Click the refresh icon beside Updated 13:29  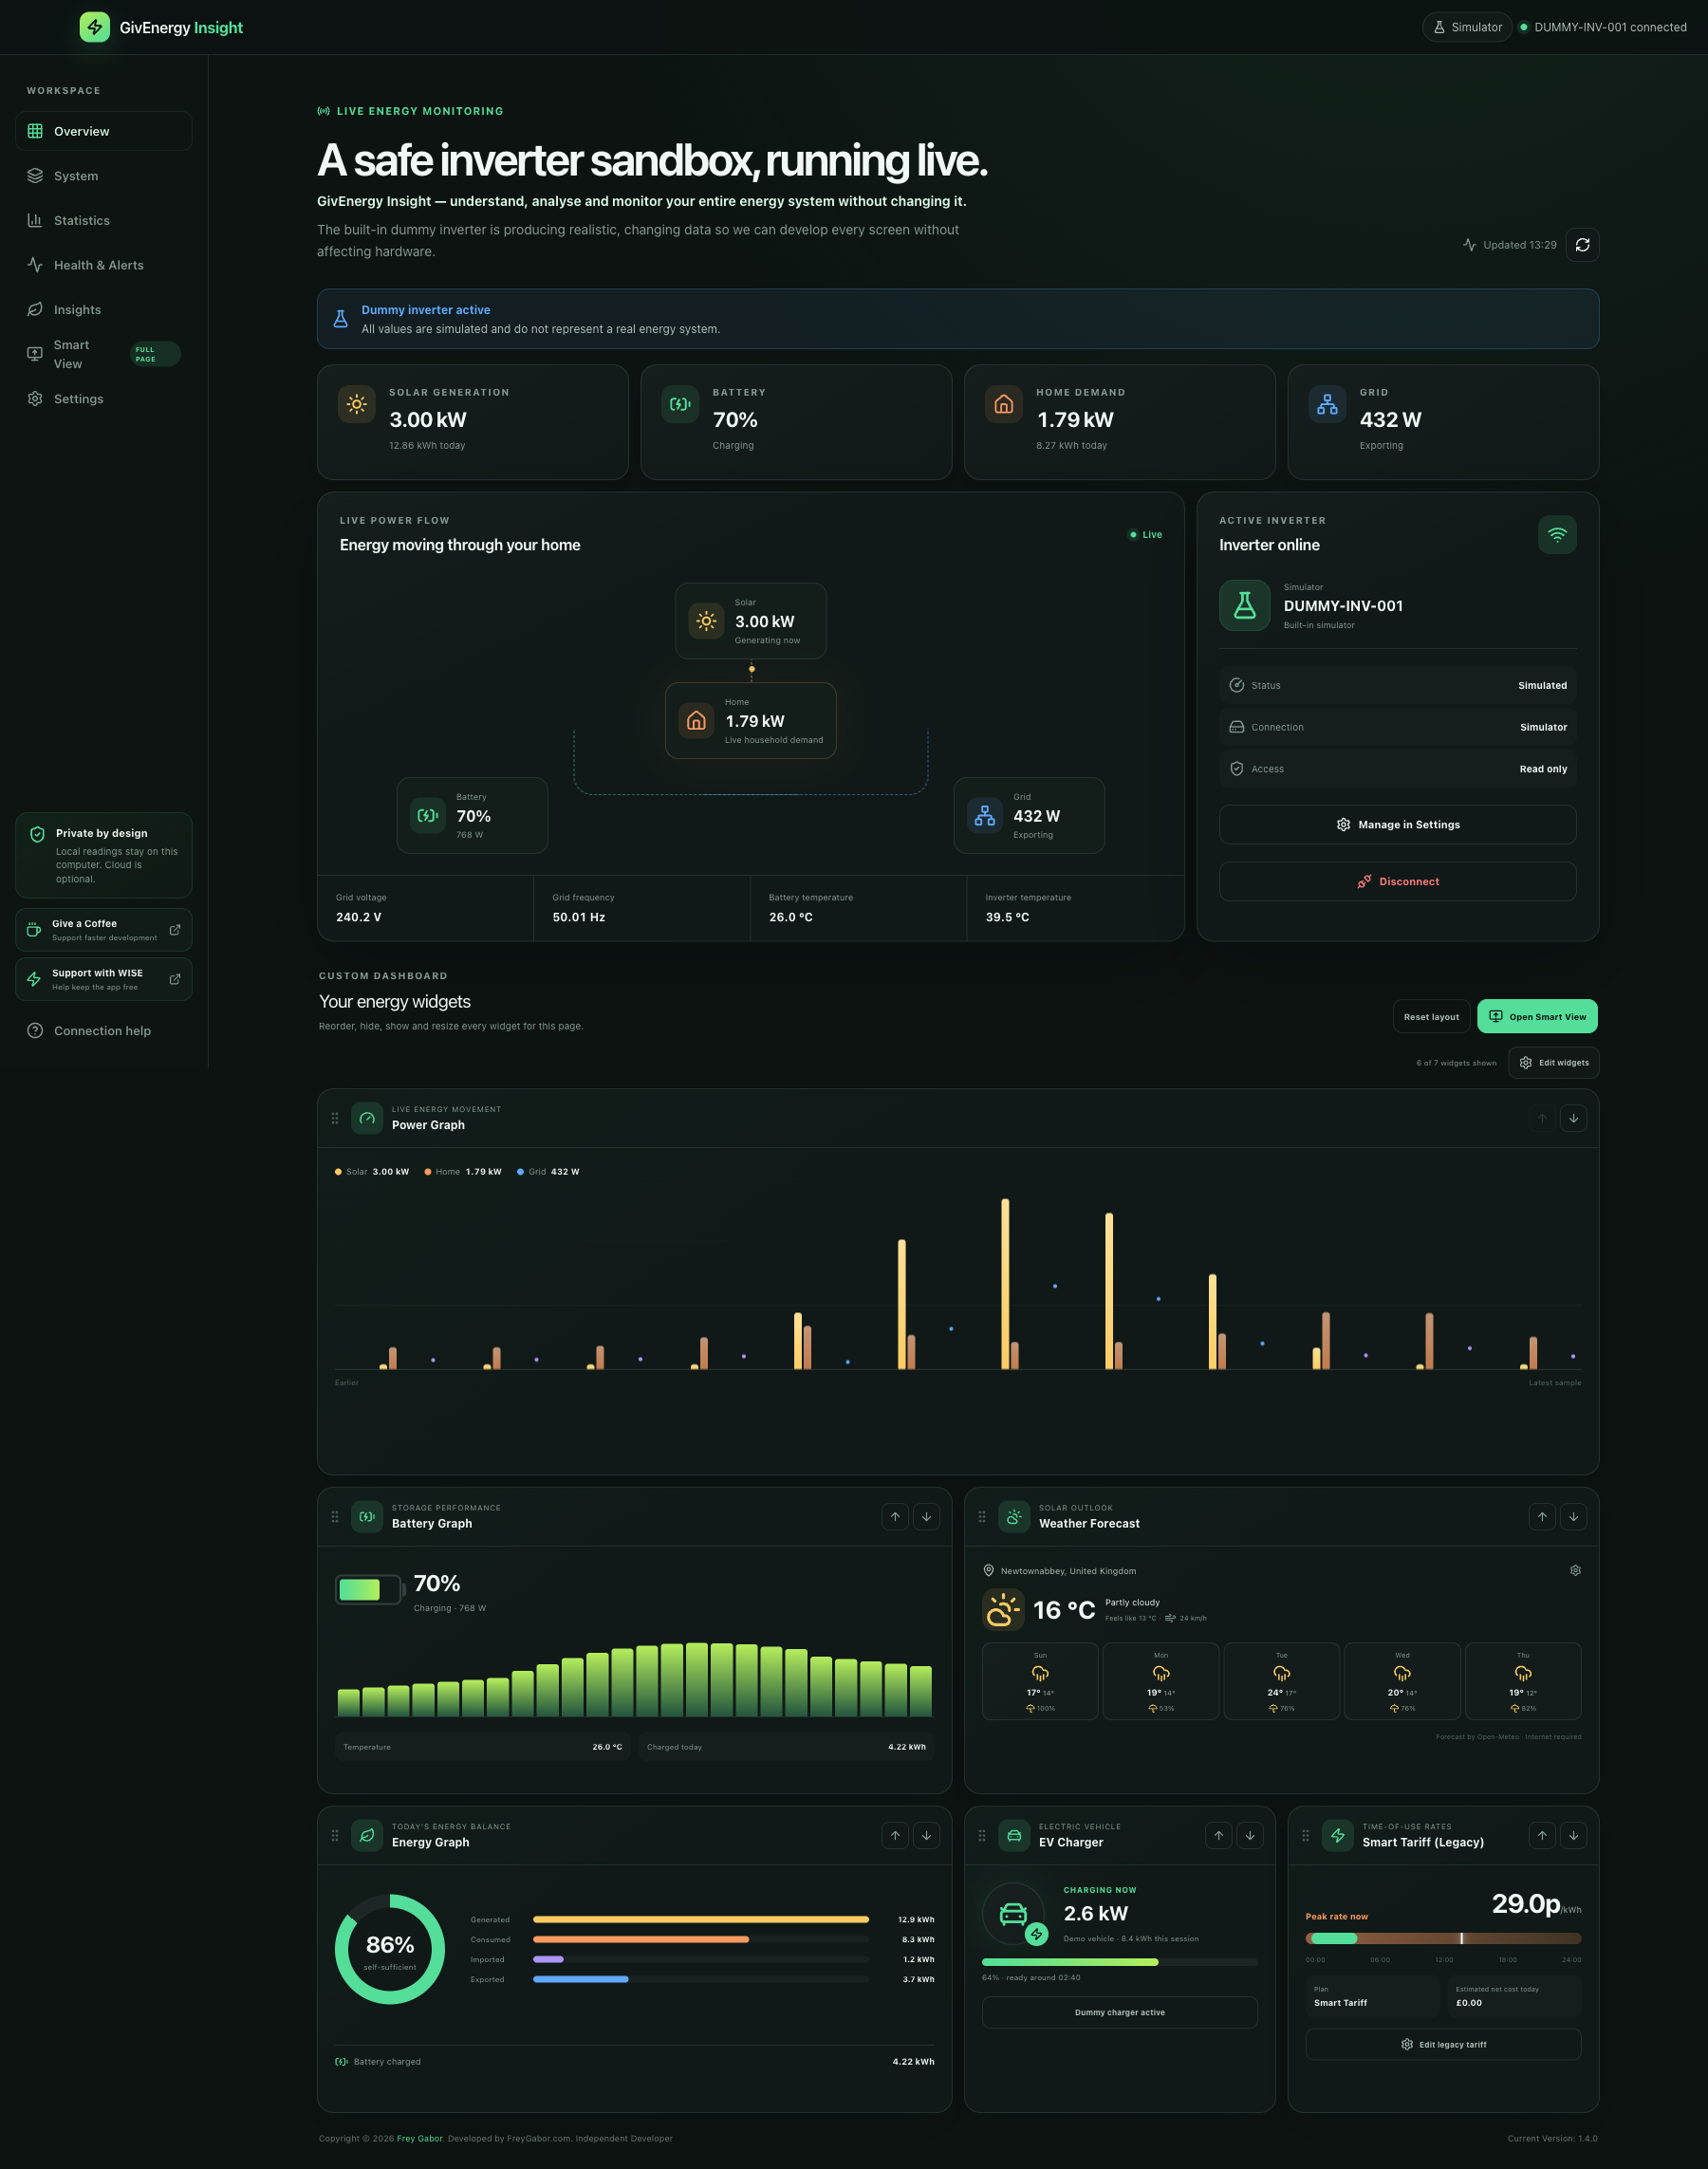click(x=1582, y=245)
